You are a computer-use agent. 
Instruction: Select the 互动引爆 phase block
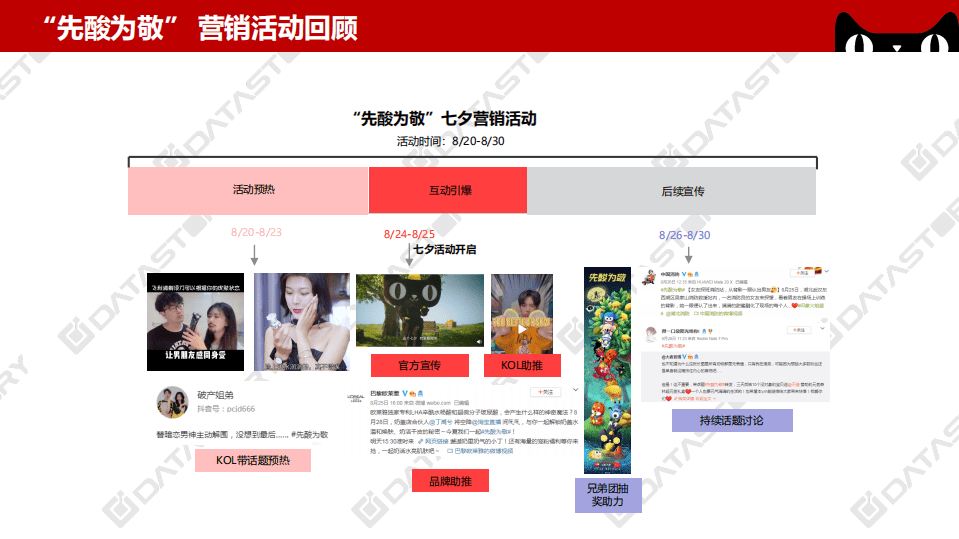point(448,190)
